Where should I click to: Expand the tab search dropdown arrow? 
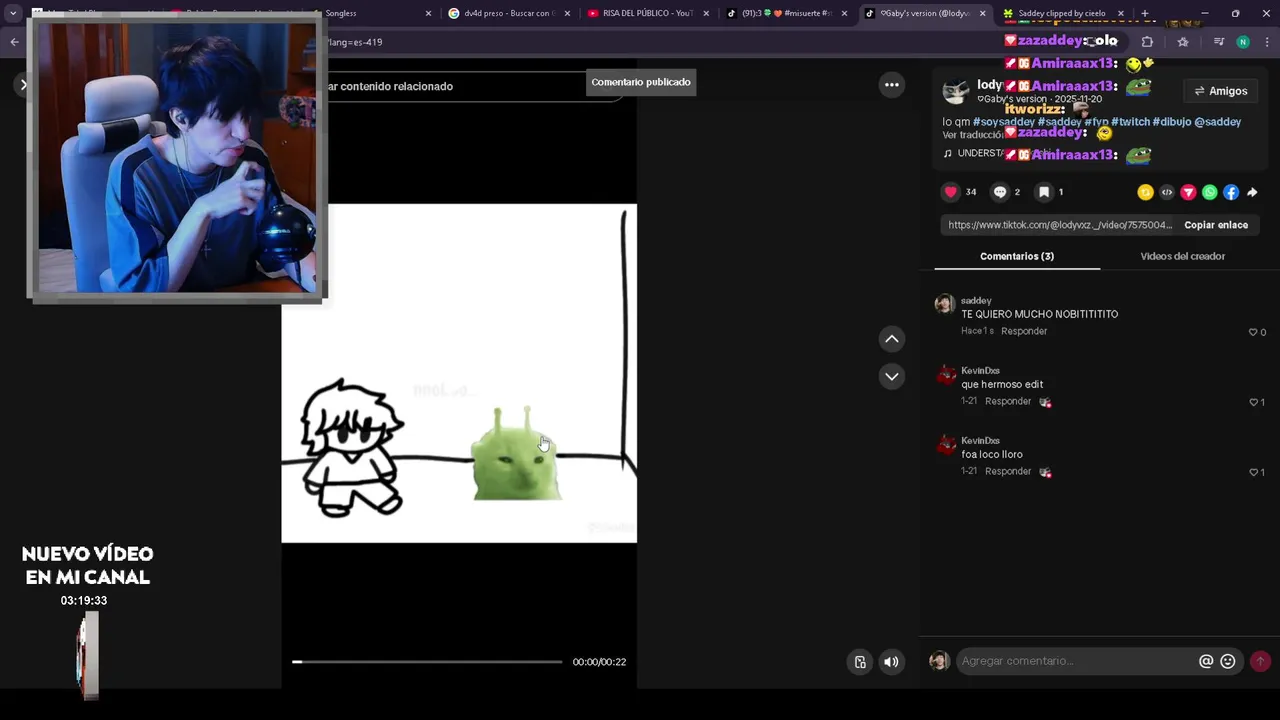coord(13,13)
